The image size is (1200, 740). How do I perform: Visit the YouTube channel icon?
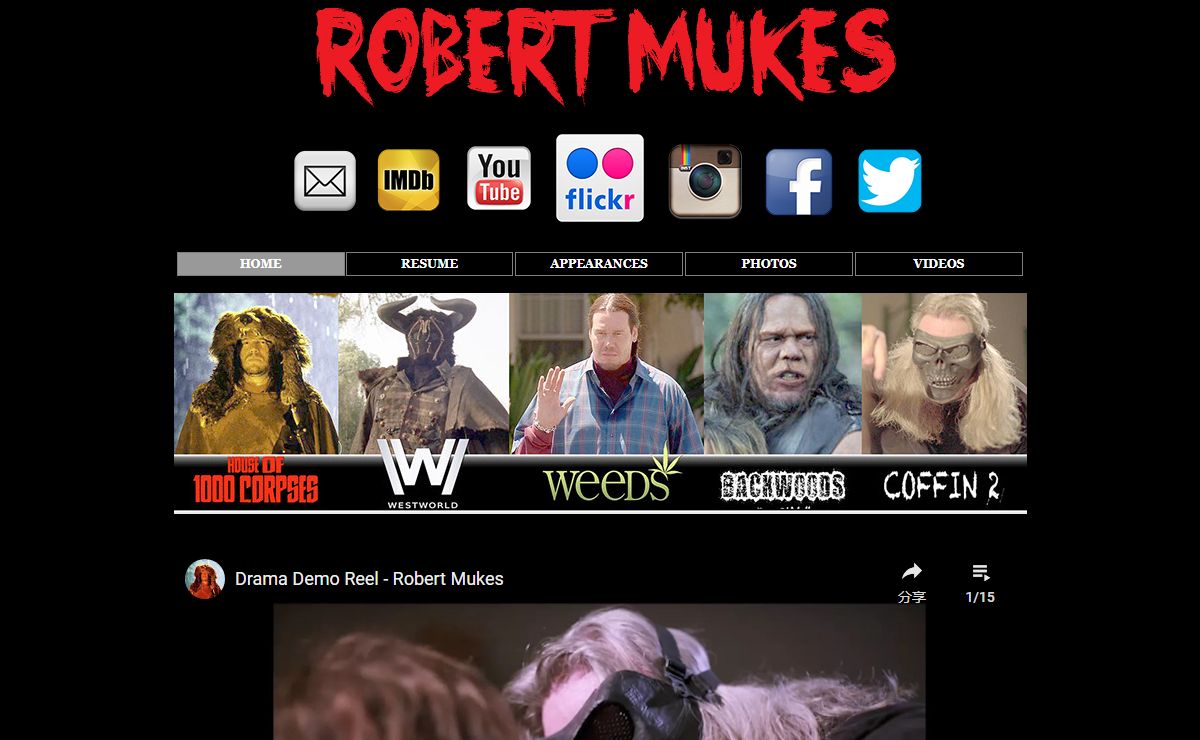pyautogui.click(x=499, y=178)
